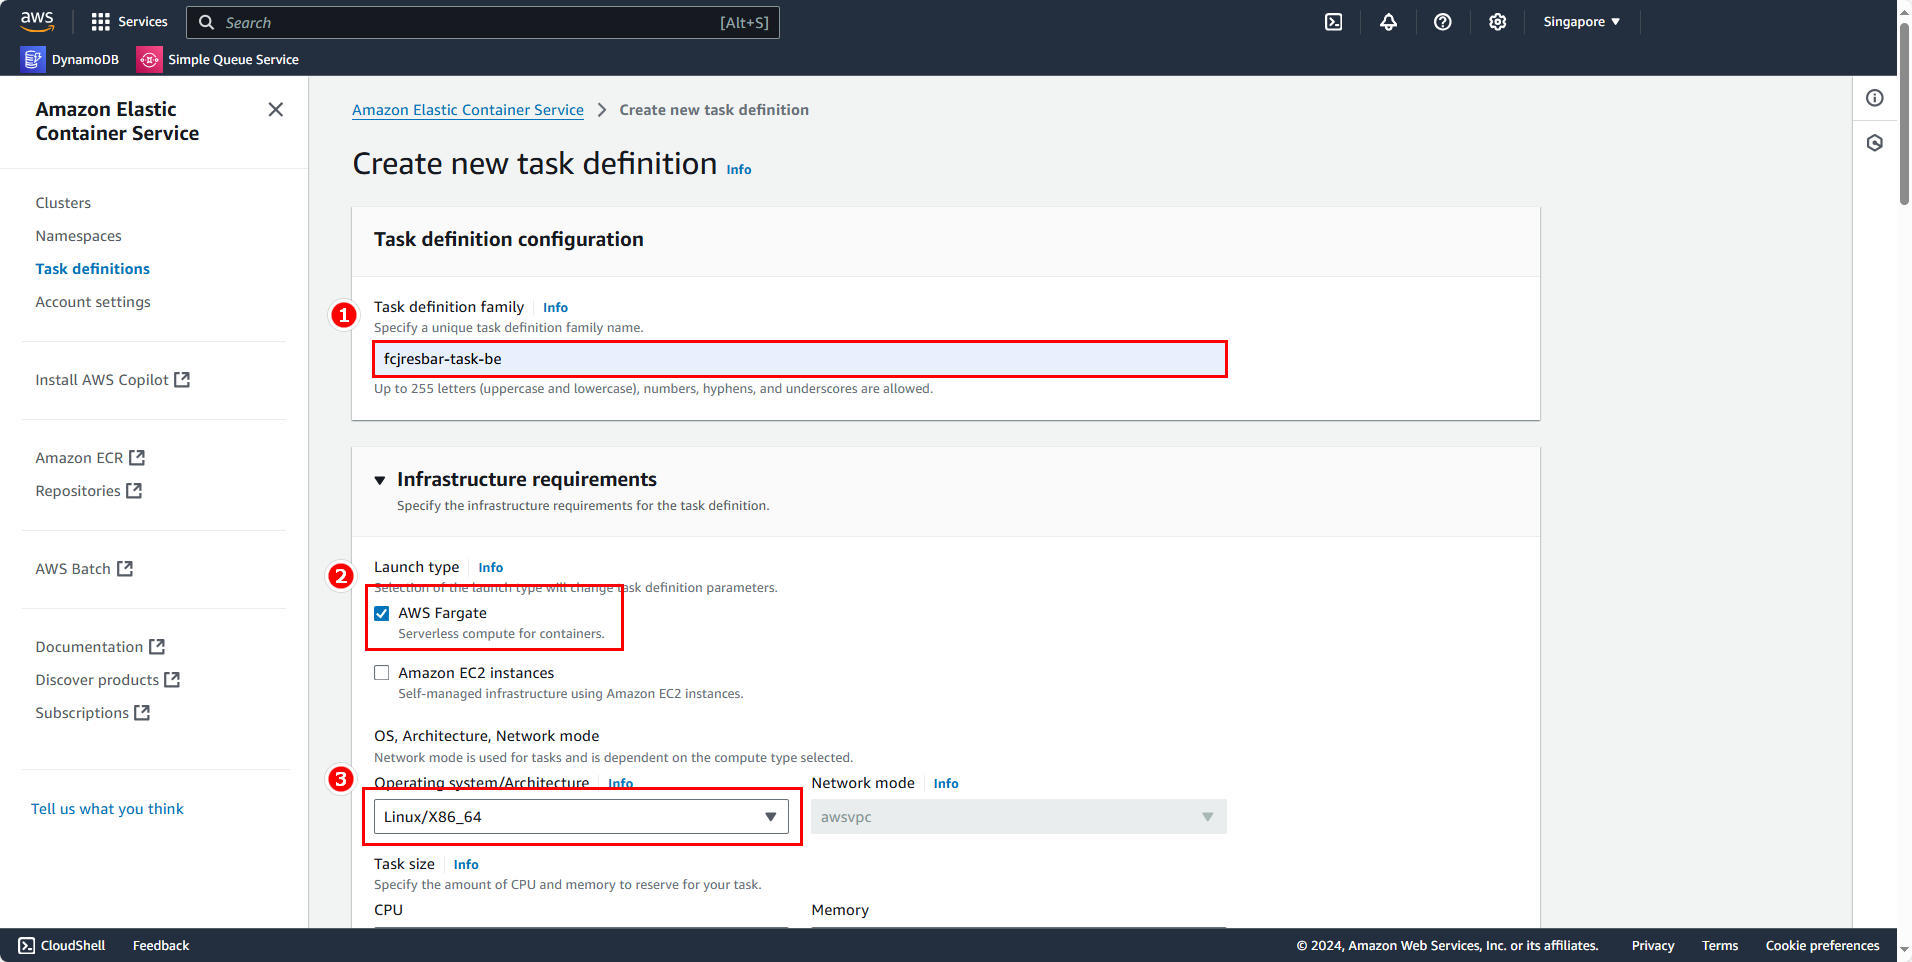Click external link icon beside Repositories
Viewport: 1912px width, 962px height.
134,491
